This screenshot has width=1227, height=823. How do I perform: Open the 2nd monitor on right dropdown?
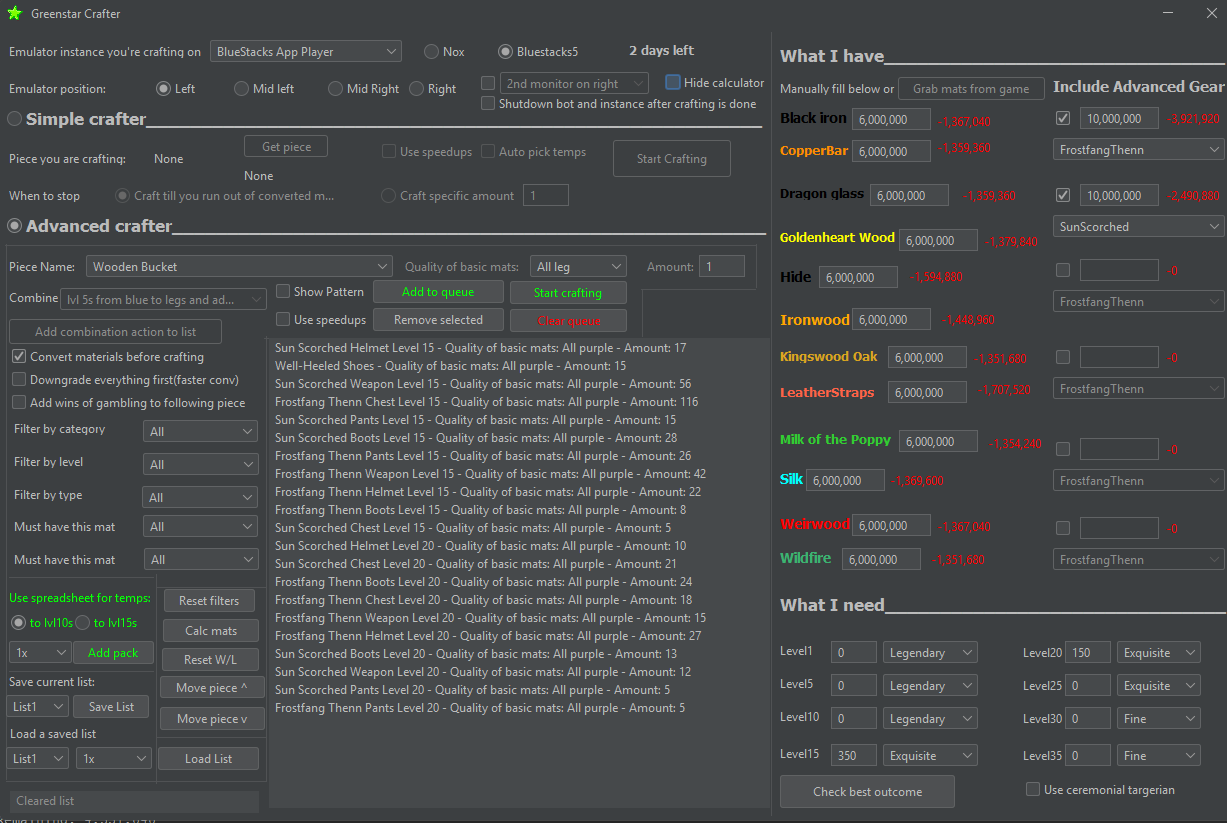coord(574,84)
